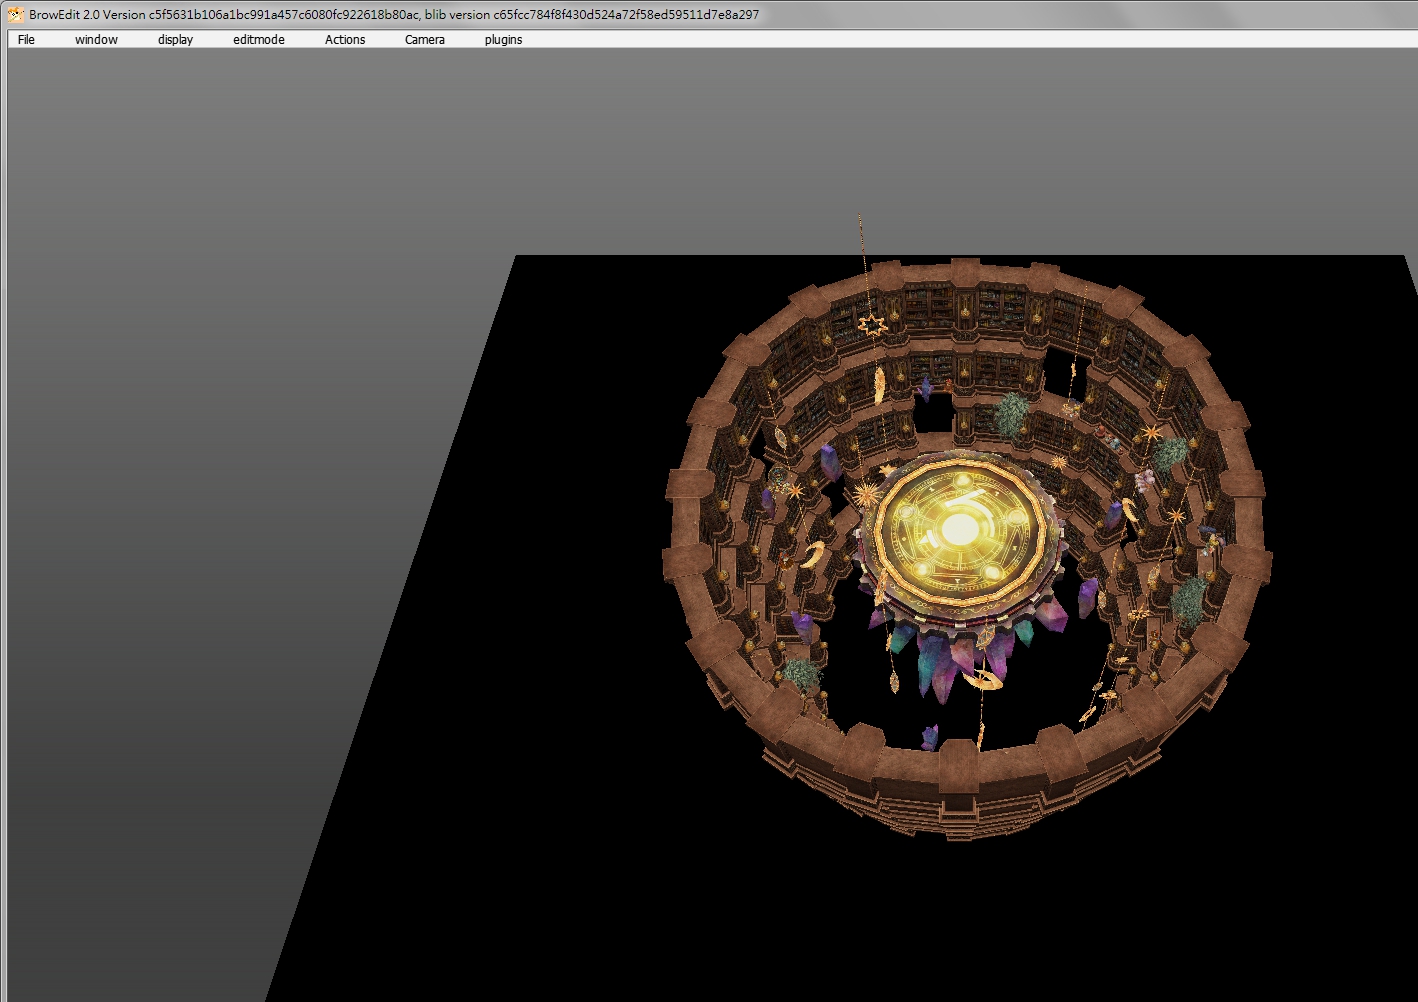
Task: Open the plugins menu
Action: 503,40
